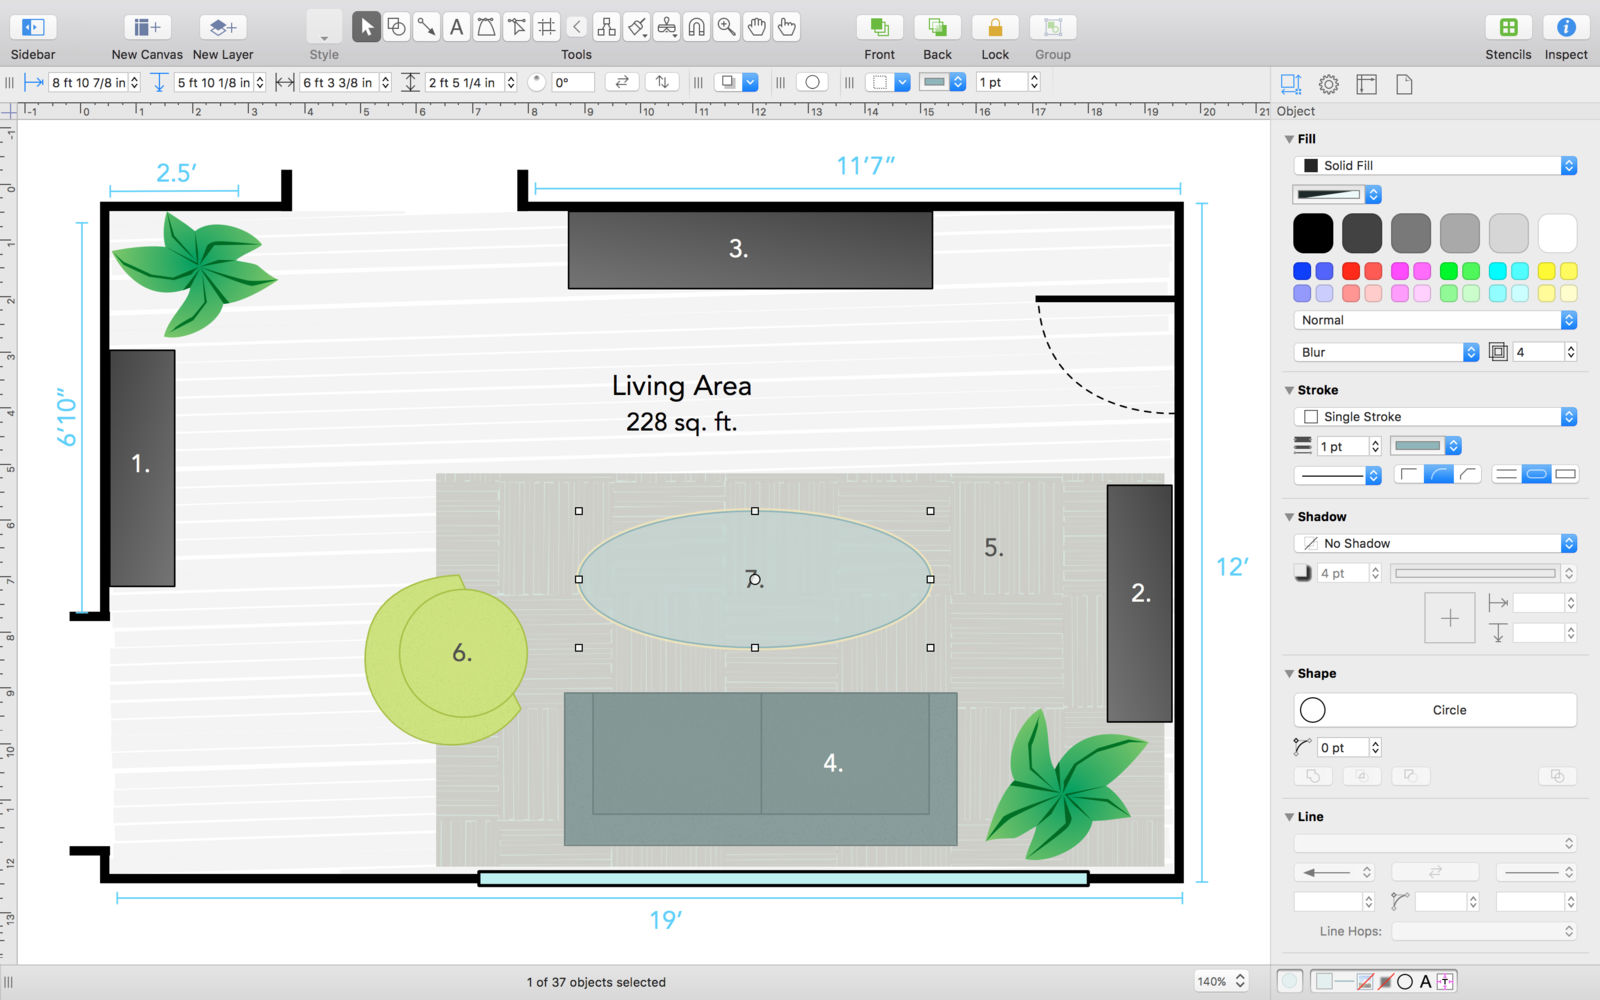Select the Pen tool
Screen dimensions: 1600x1000
point(486,27)
